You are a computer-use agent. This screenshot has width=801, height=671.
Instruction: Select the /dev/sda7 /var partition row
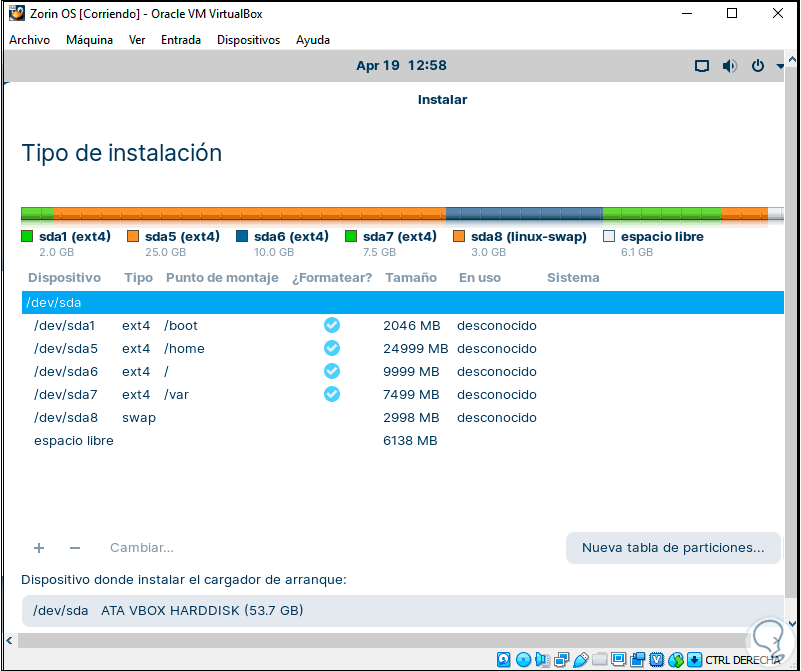coord(403,394)
